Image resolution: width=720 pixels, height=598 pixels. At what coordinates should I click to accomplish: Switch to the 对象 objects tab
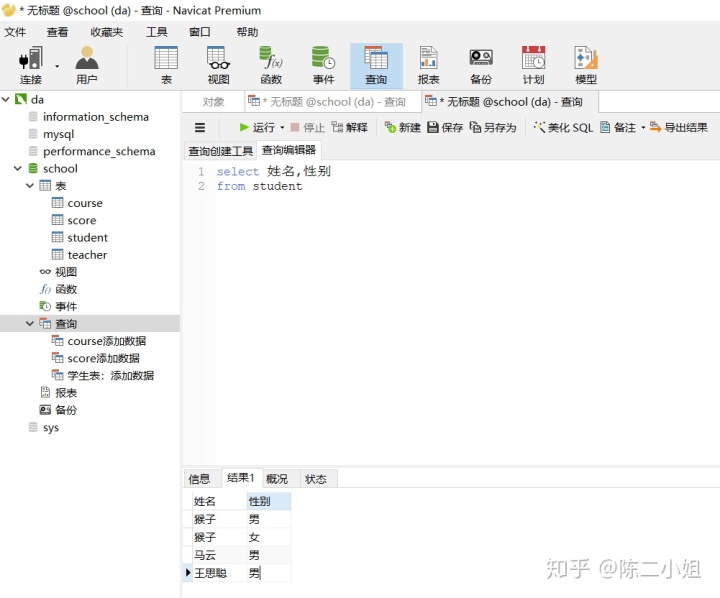tap(214, 102)
